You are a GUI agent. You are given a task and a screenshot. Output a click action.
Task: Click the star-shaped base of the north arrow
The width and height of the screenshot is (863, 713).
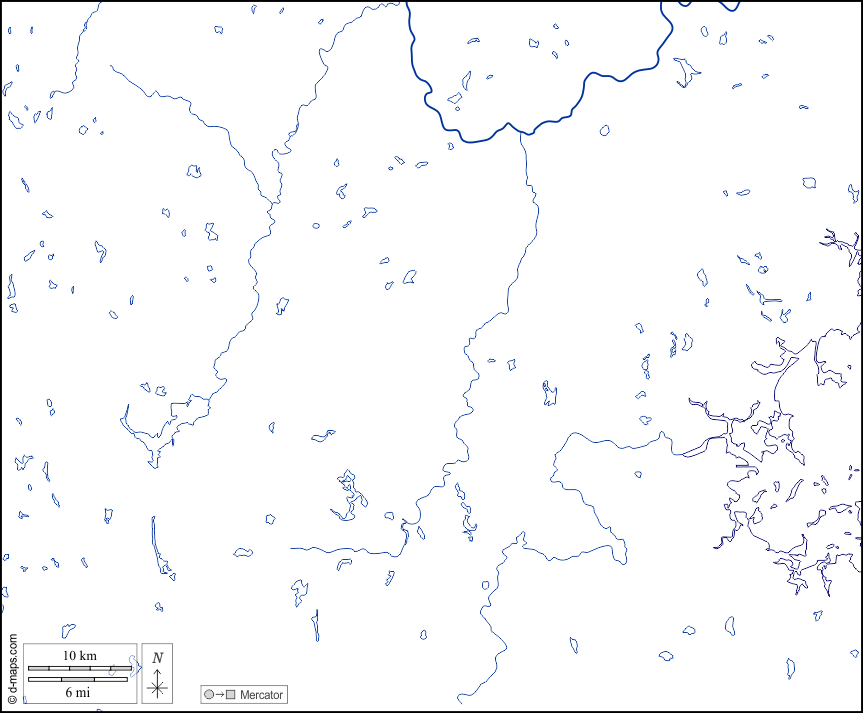pyautogui.click(x=157, y=688)
